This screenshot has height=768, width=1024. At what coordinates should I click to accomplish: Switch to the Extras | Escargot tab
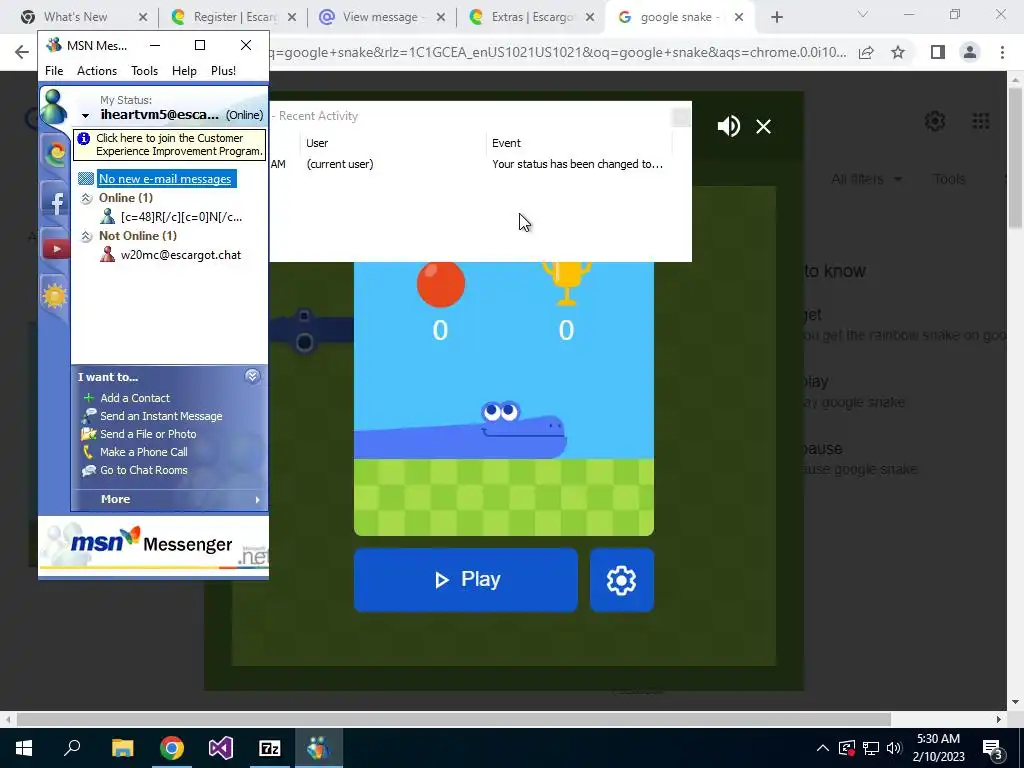click(x=532, y=17)
